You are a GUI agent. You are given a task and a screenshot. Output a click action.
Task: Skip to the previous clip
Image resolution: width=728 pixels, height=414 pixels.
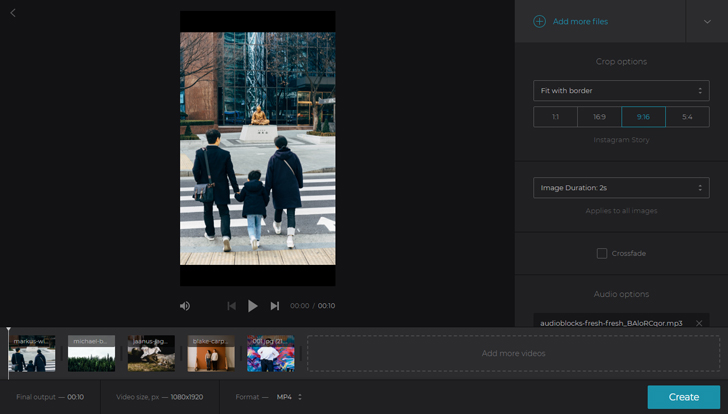231,306
